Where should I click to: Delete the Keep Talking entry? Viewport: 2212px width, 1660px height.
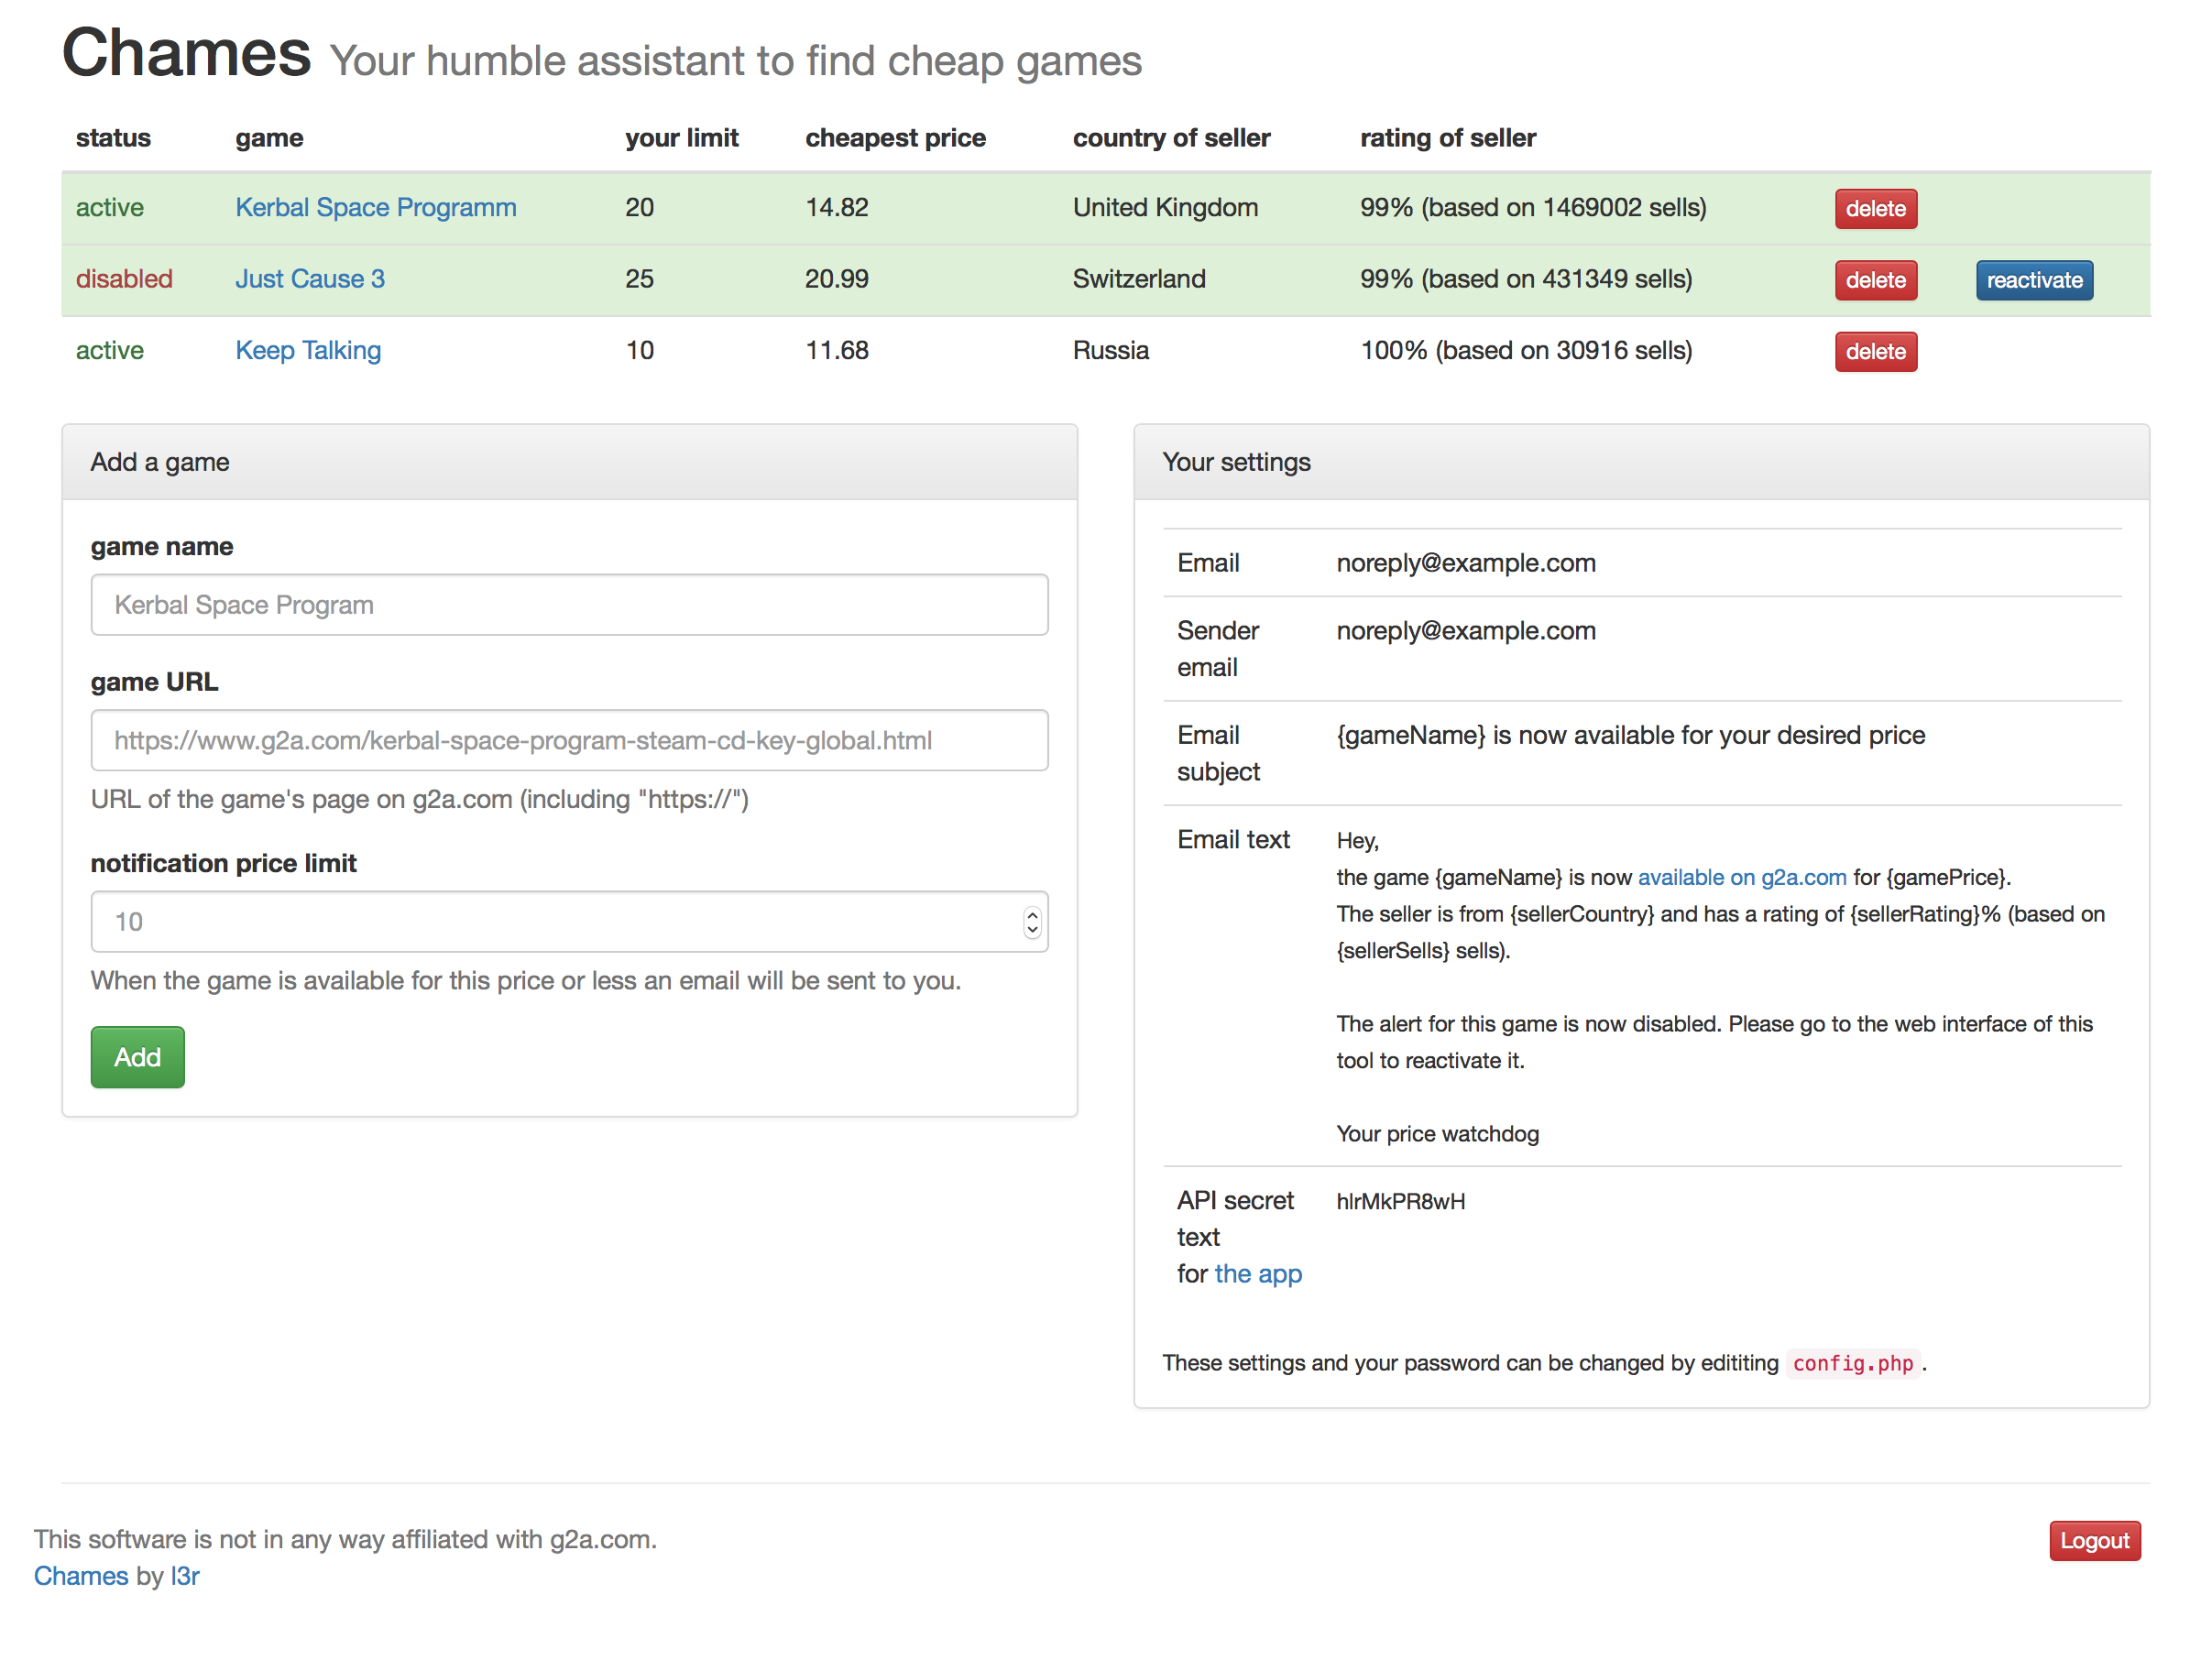point(1875,352)
